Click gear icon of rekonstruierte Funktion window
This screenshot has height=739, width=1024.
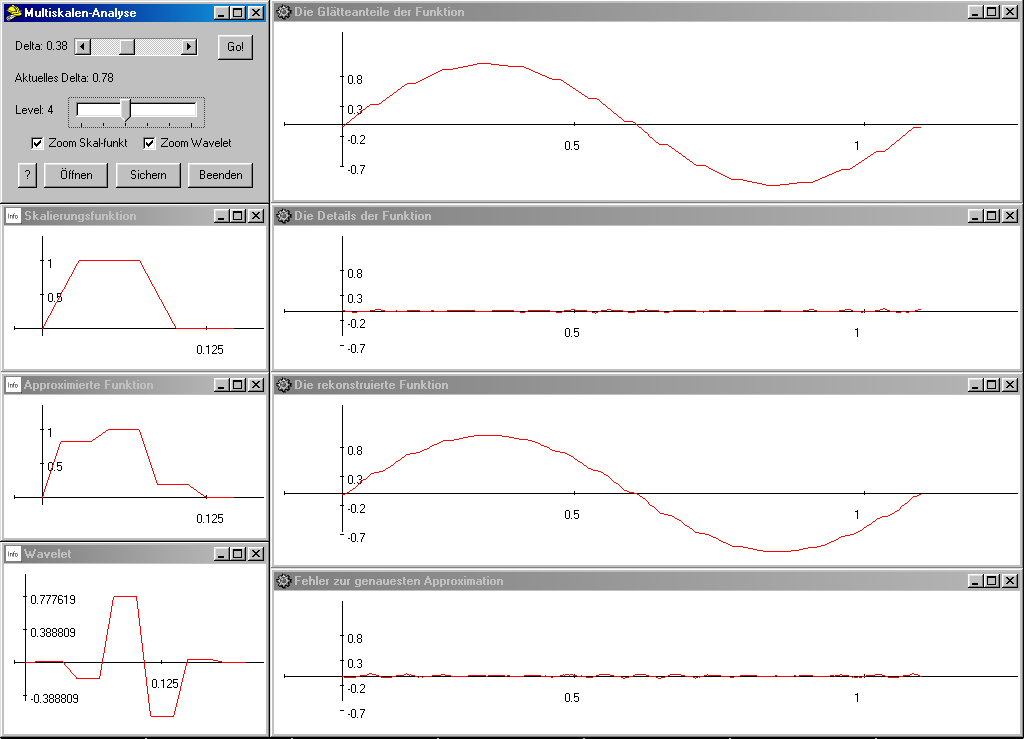tap(283, 385)
